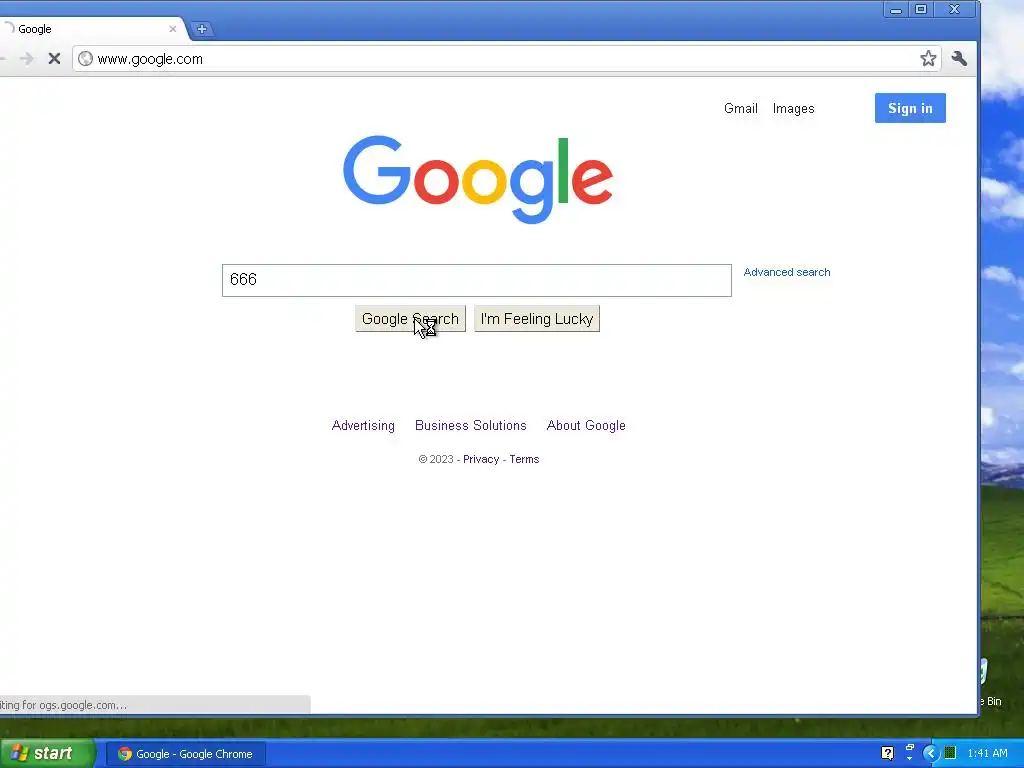Select Google Chrome taskbar item
This screenshot has height=768, width=1024.
(186, 754)
